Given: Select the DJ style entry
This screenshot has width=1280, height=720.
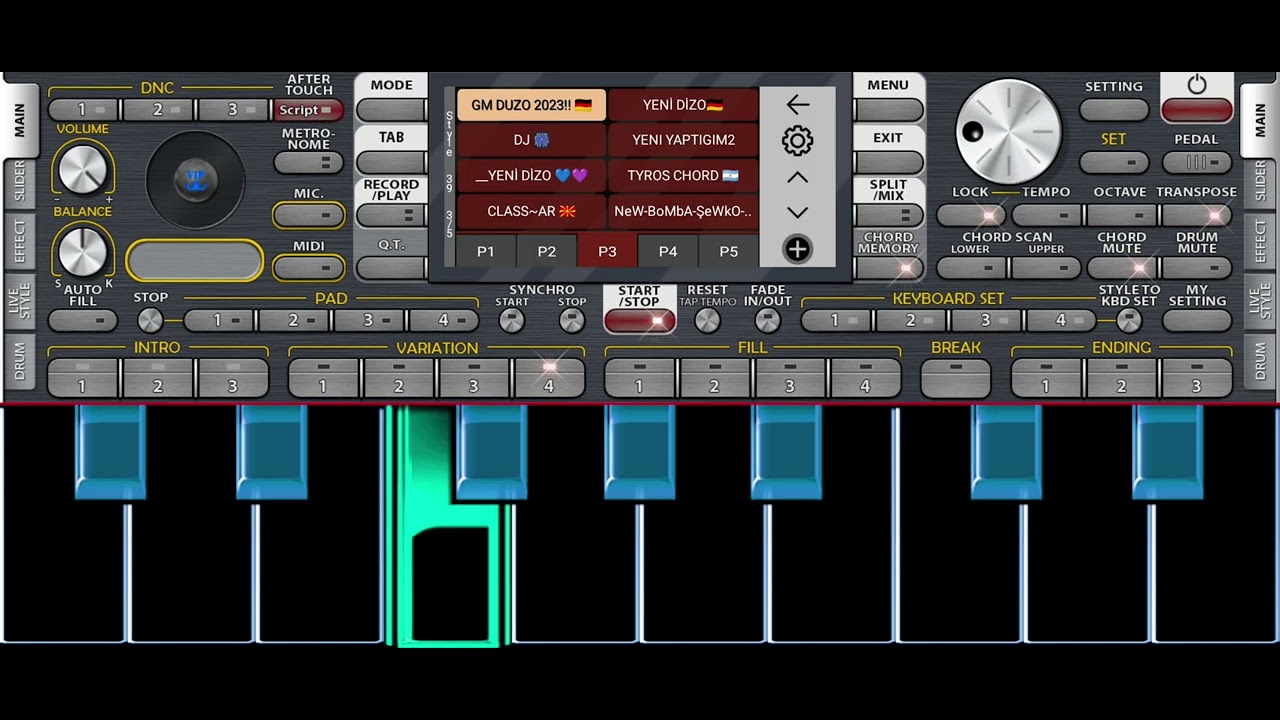Looking at the screenshot, I should (x=531, y=140).
